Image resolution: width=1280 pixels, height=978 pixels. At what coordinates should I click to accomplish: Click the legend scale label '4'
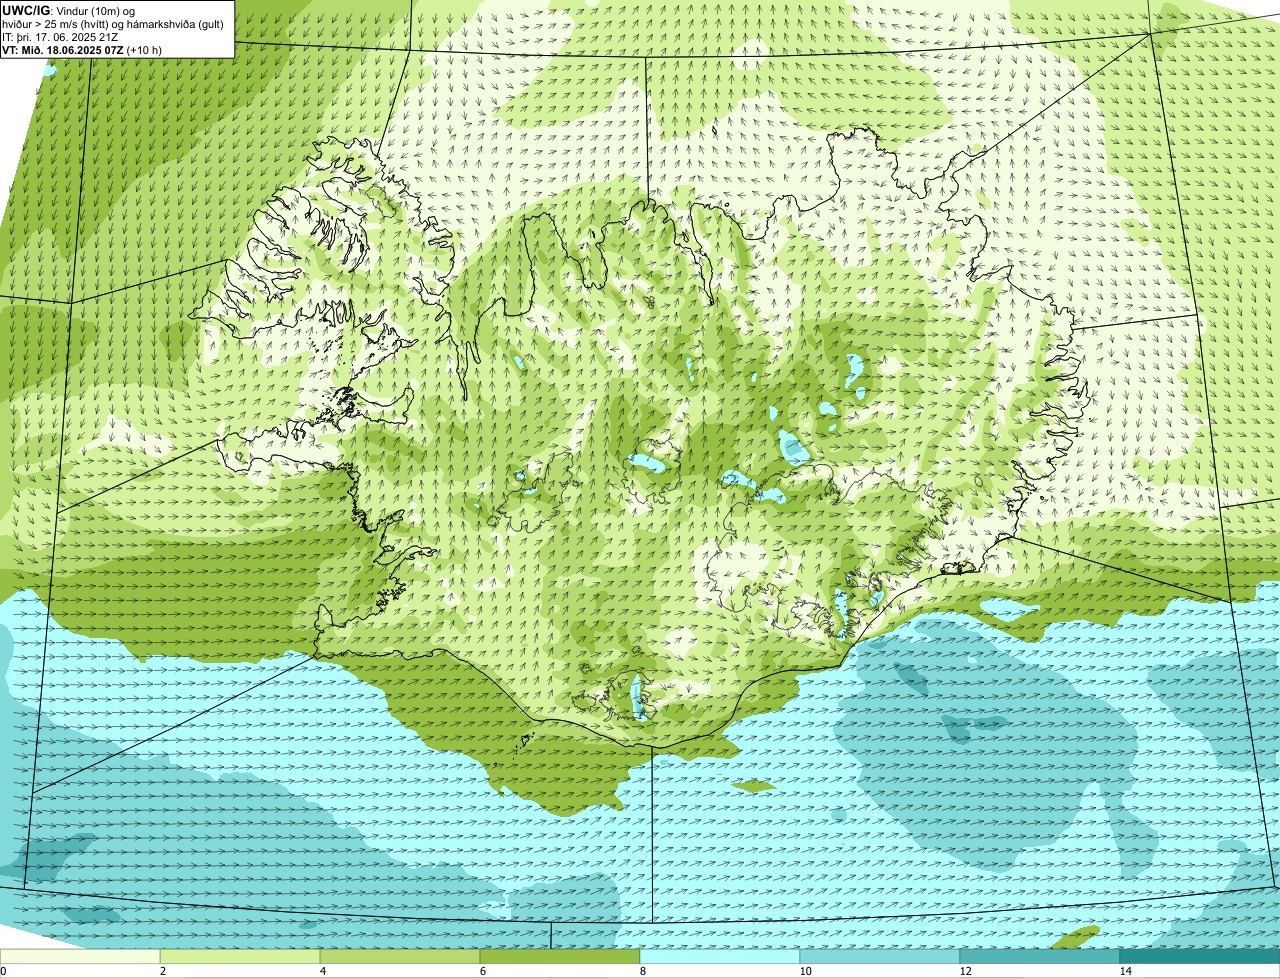coord(322,971)
